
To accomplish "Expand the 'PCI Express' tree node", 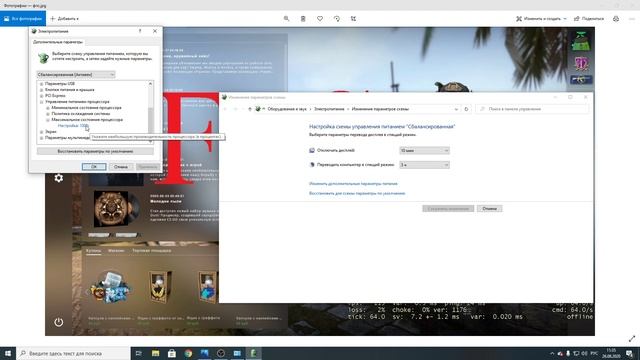I will tap(42, 96).
